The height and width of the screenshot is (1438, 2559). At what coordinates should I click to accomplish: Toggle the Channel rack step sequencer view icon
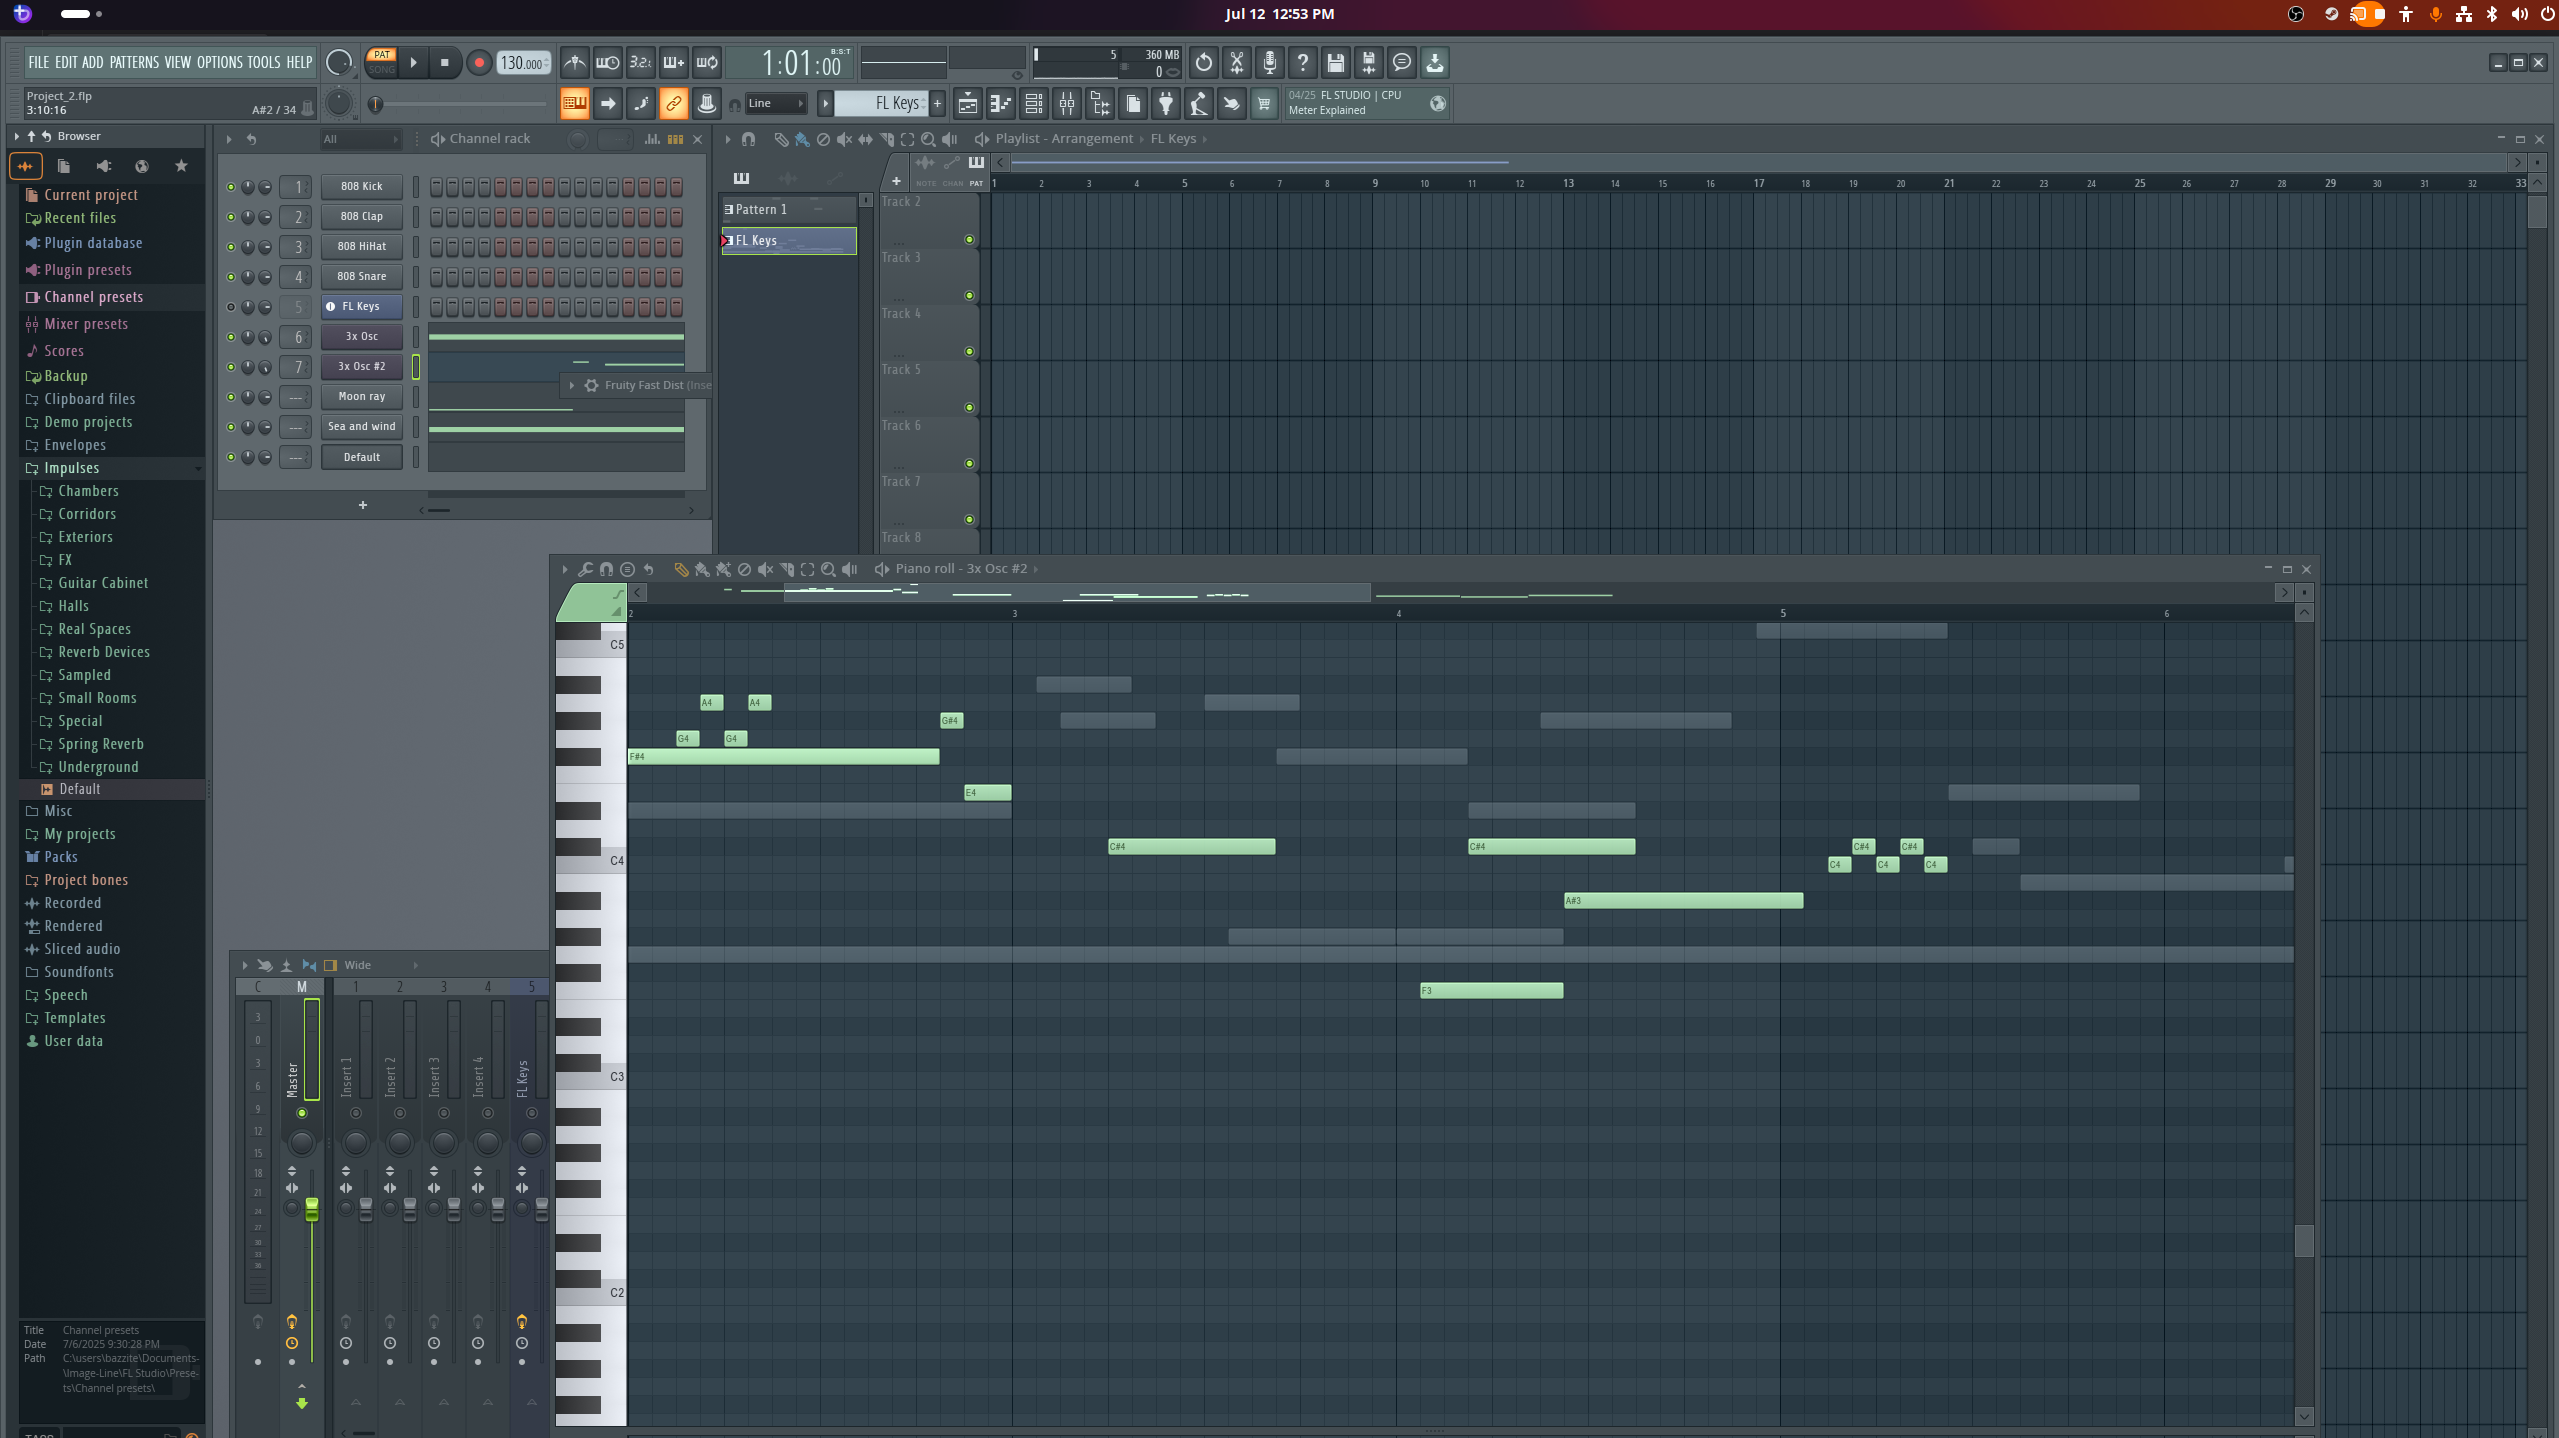click(x=675, y=139)
